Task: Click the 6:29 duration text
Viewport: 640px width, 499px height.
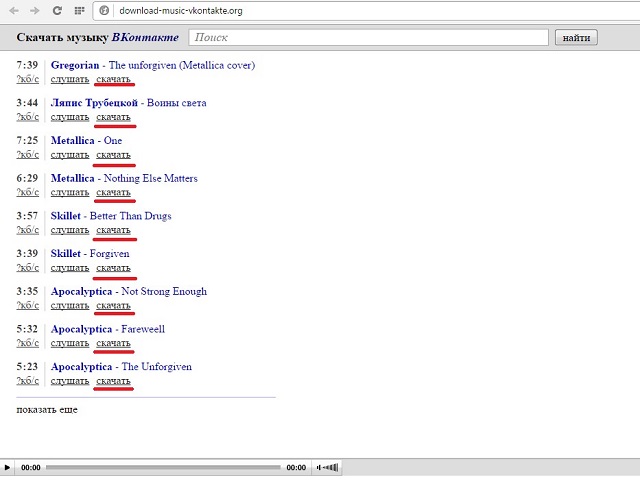Action: tap(27, 178)
